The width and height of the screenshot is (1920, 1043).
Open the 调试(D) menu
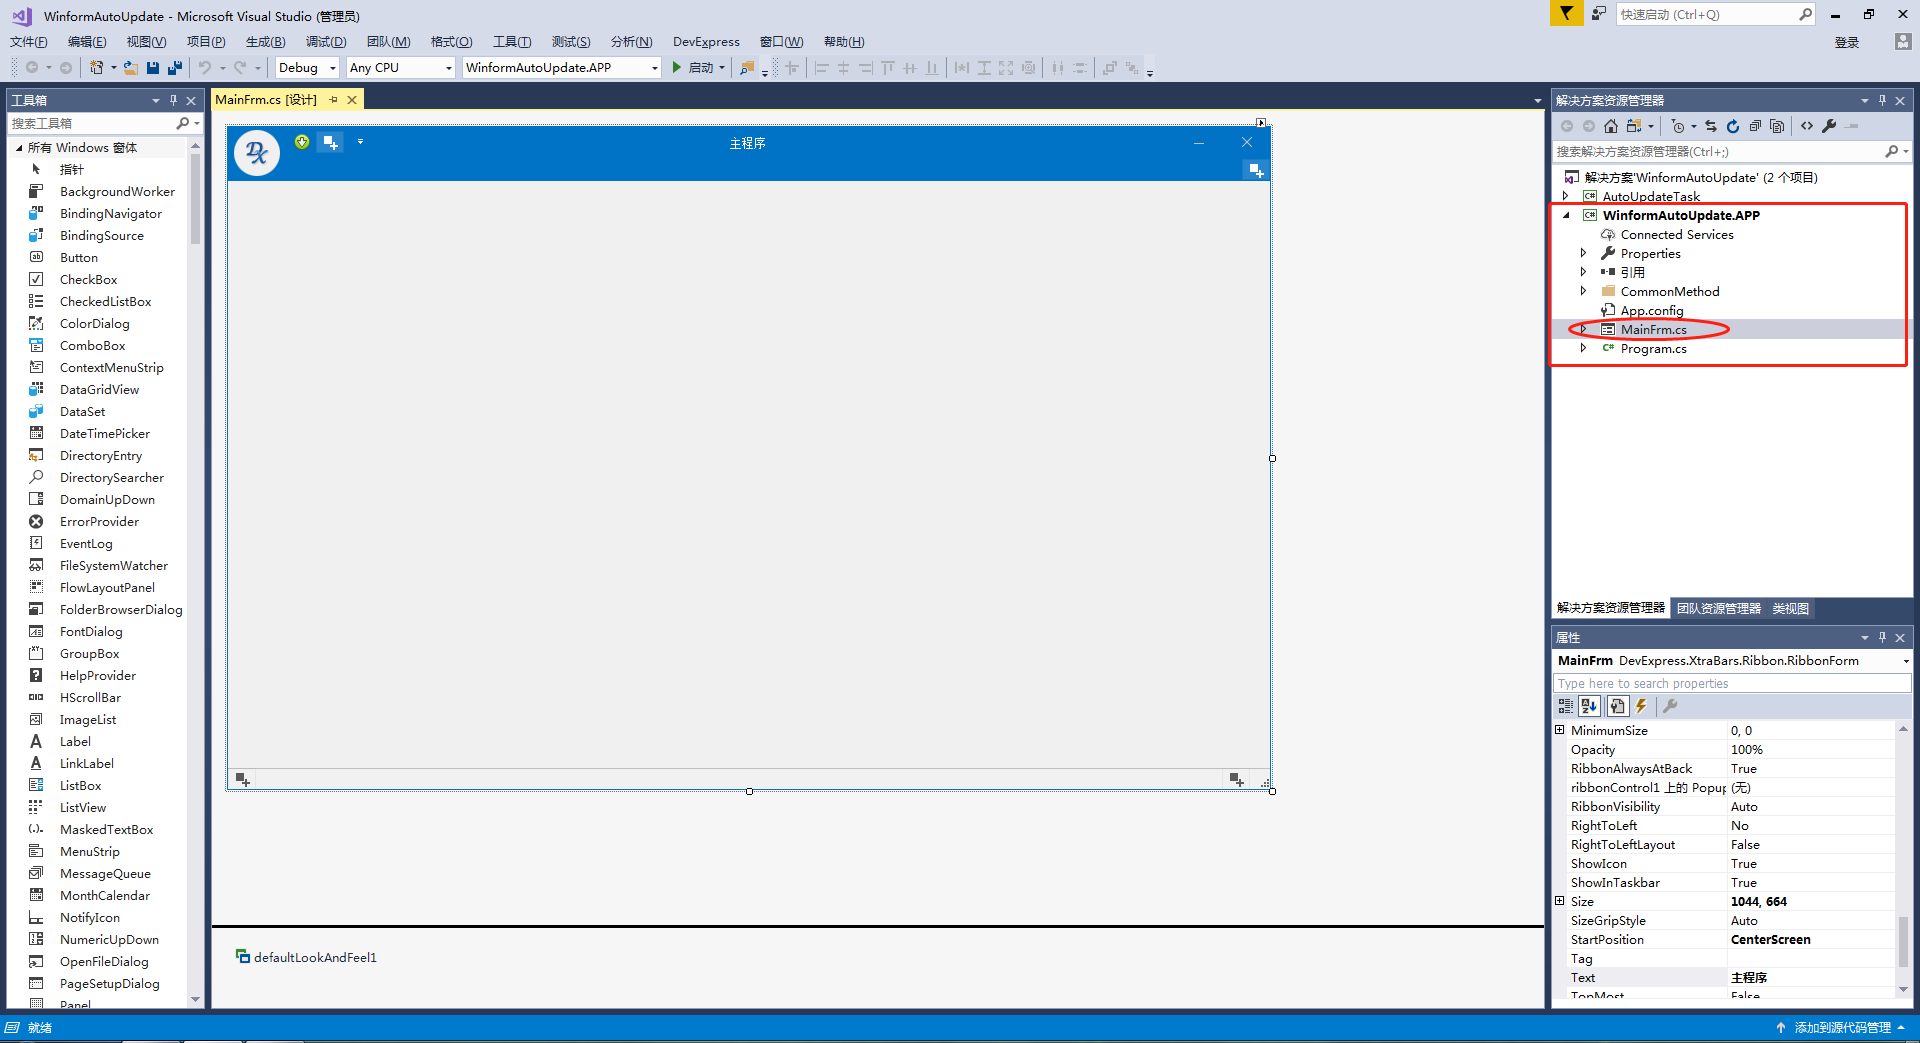[326, 41]
